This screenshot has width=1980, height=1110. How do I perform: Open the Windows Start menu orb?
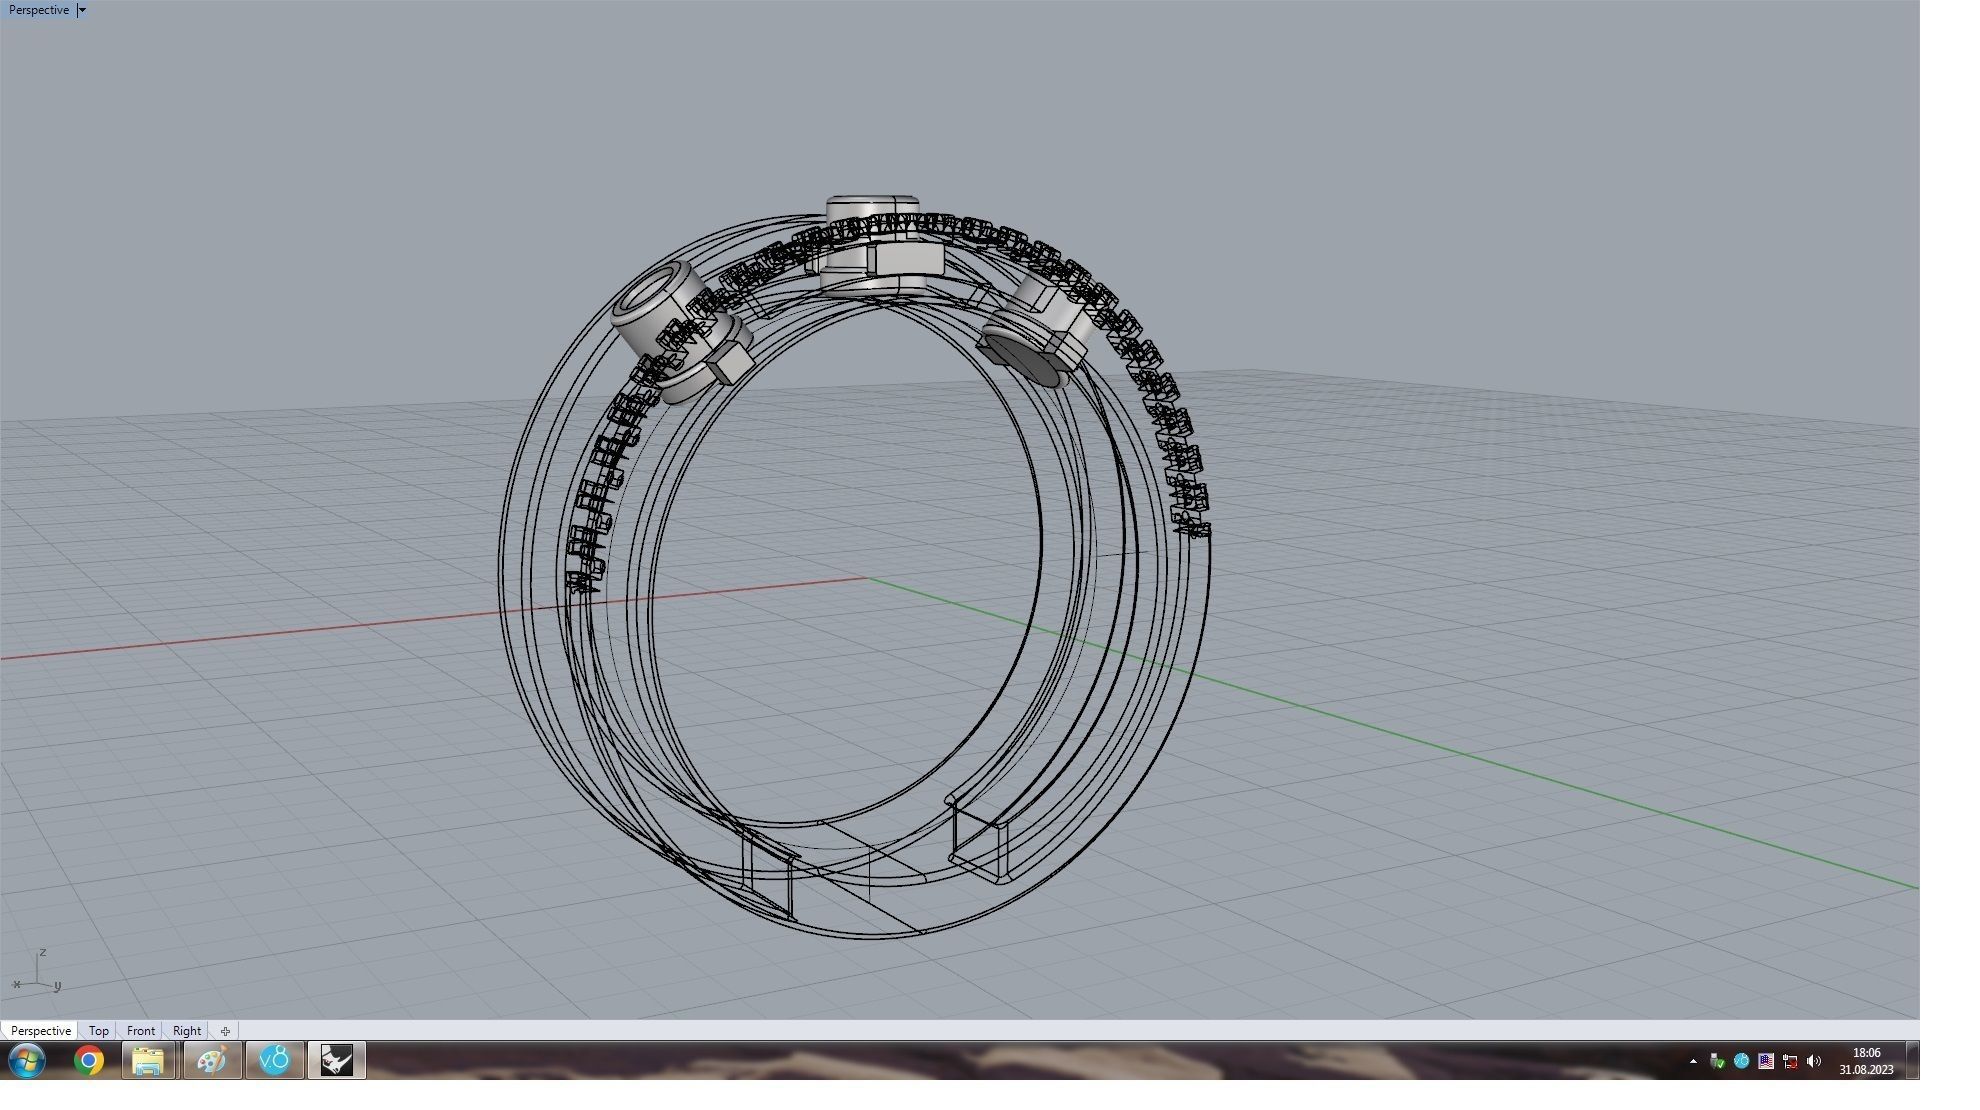pos(27,1060)
